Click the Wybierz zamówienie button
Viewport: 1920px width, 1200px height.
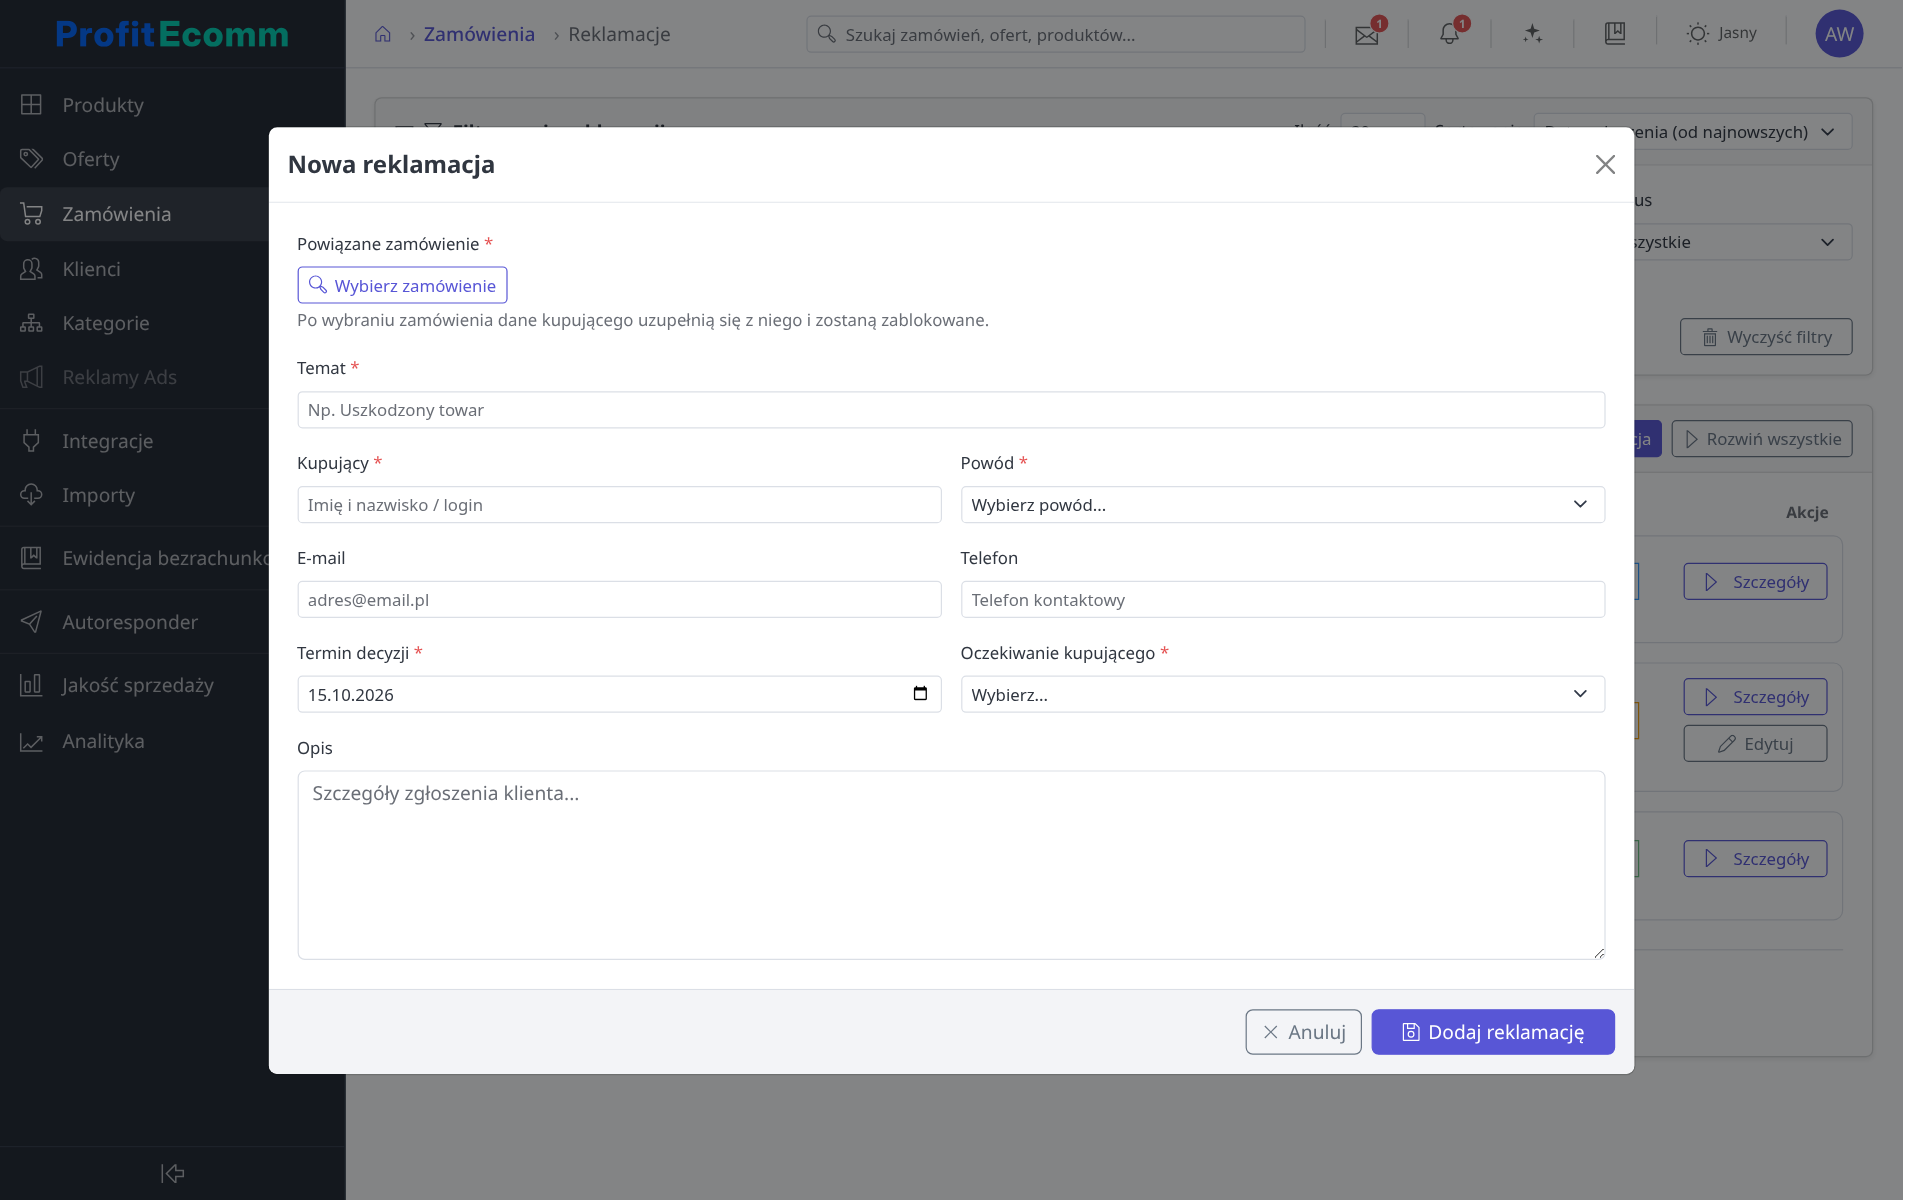coord(402,285)
